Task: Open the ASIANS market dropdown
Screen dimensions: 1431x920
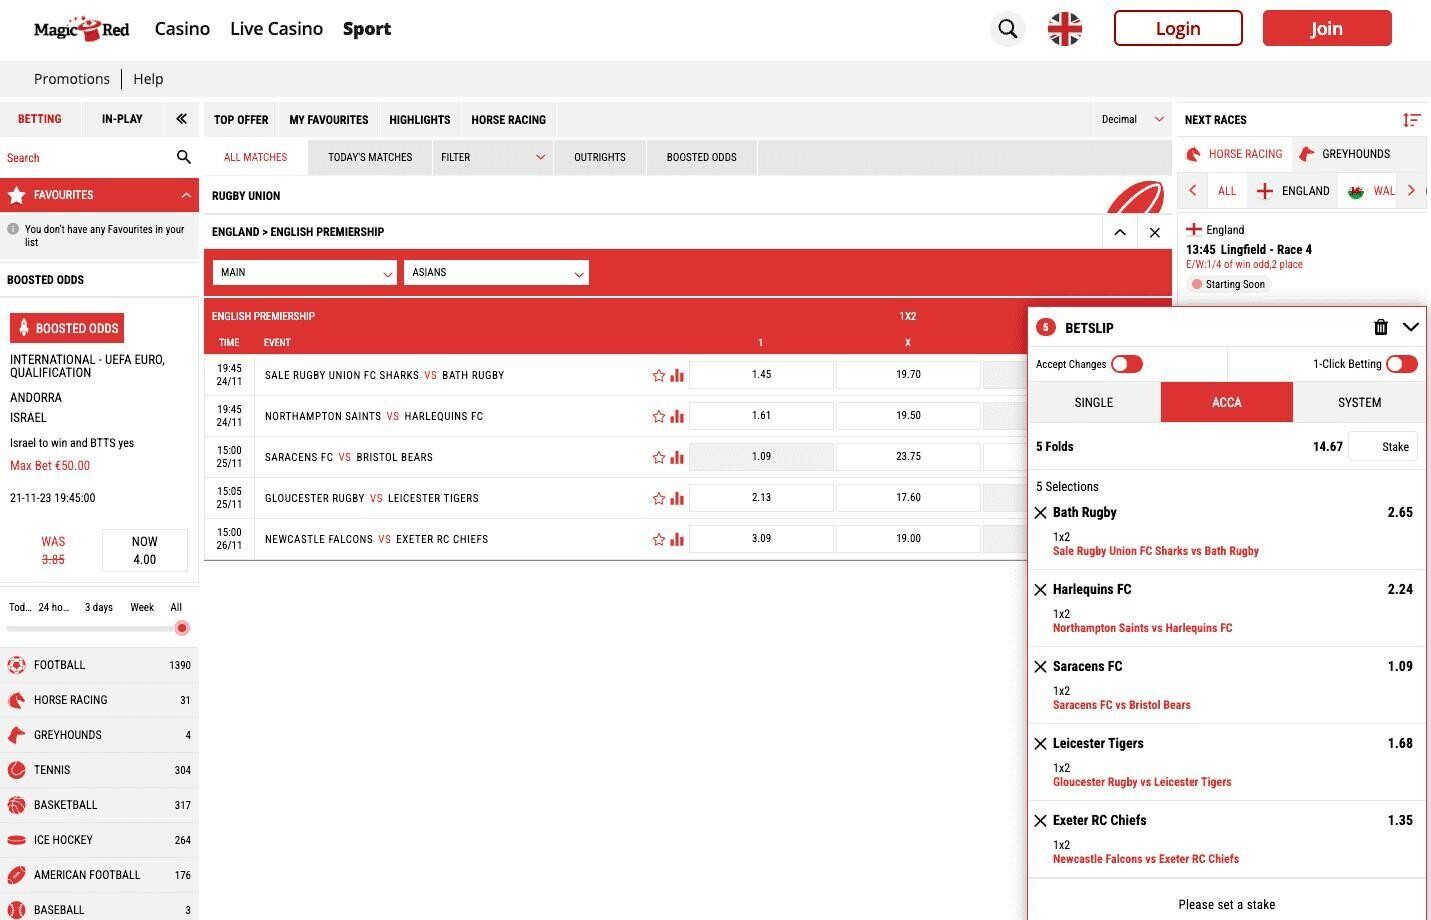Action: coord(496,273)
